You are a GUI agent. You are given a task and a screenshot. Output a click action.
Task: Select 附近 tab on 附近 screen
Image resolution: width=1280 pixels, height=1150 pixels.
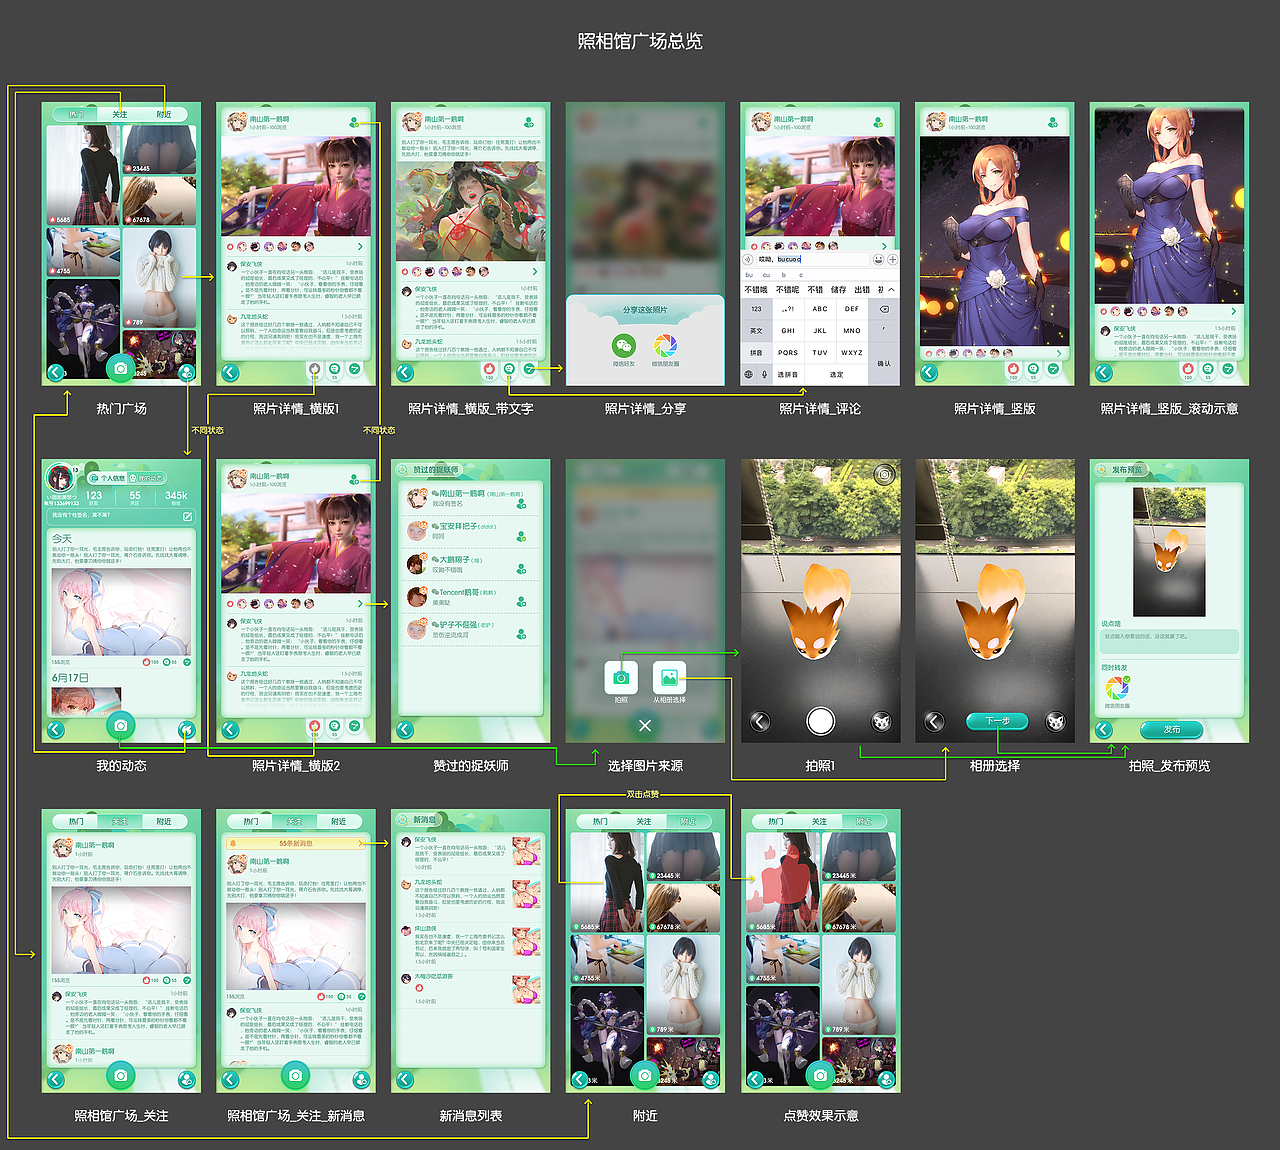(x=688, y=821)
